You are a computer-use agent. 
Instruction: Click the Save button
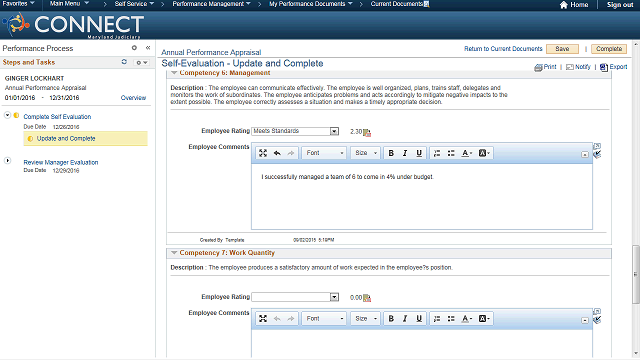click(x=562, y=49)
